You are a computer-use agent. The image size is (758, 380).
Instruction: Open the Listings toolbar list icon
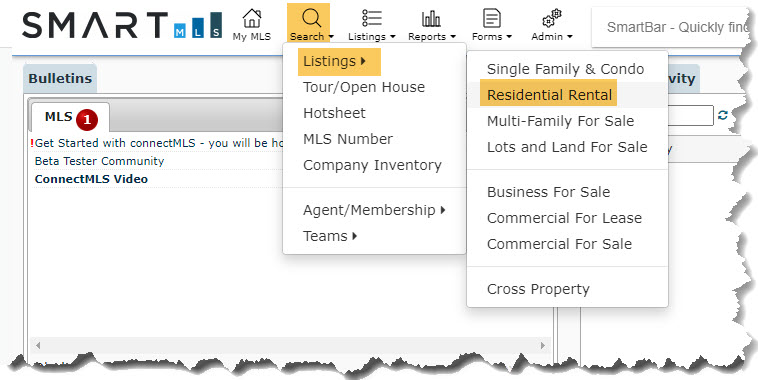tap(372, 18)
